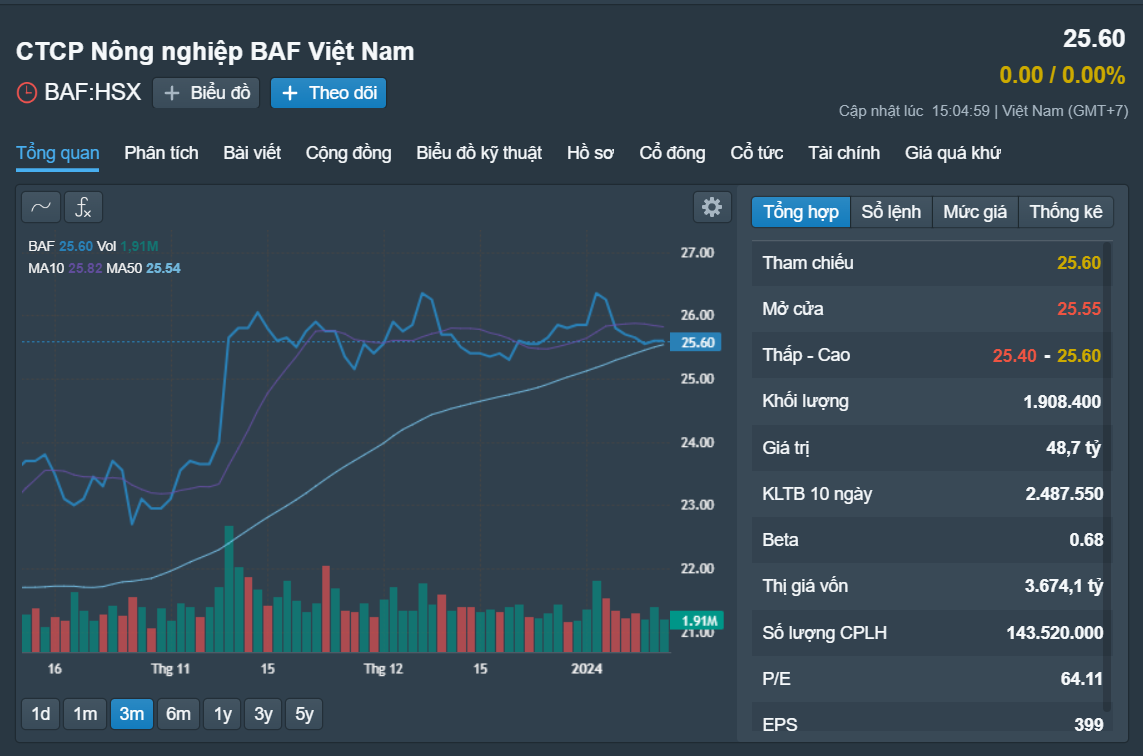Screen dimensions: 1143x756
Task: Open the Cộng đồng tab
Action: click(x=348, y=153)
